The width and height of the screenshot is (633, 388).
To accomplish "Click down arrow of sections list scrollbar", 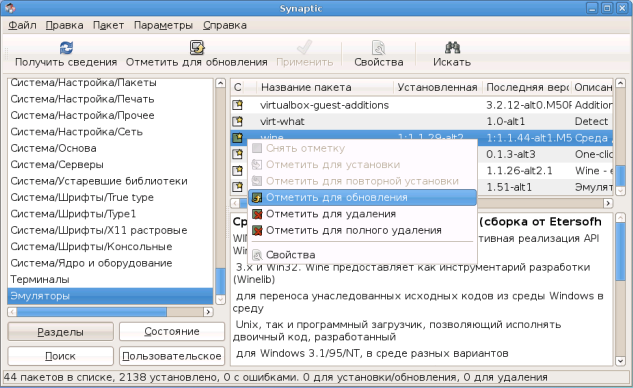I will pos(220,299).
